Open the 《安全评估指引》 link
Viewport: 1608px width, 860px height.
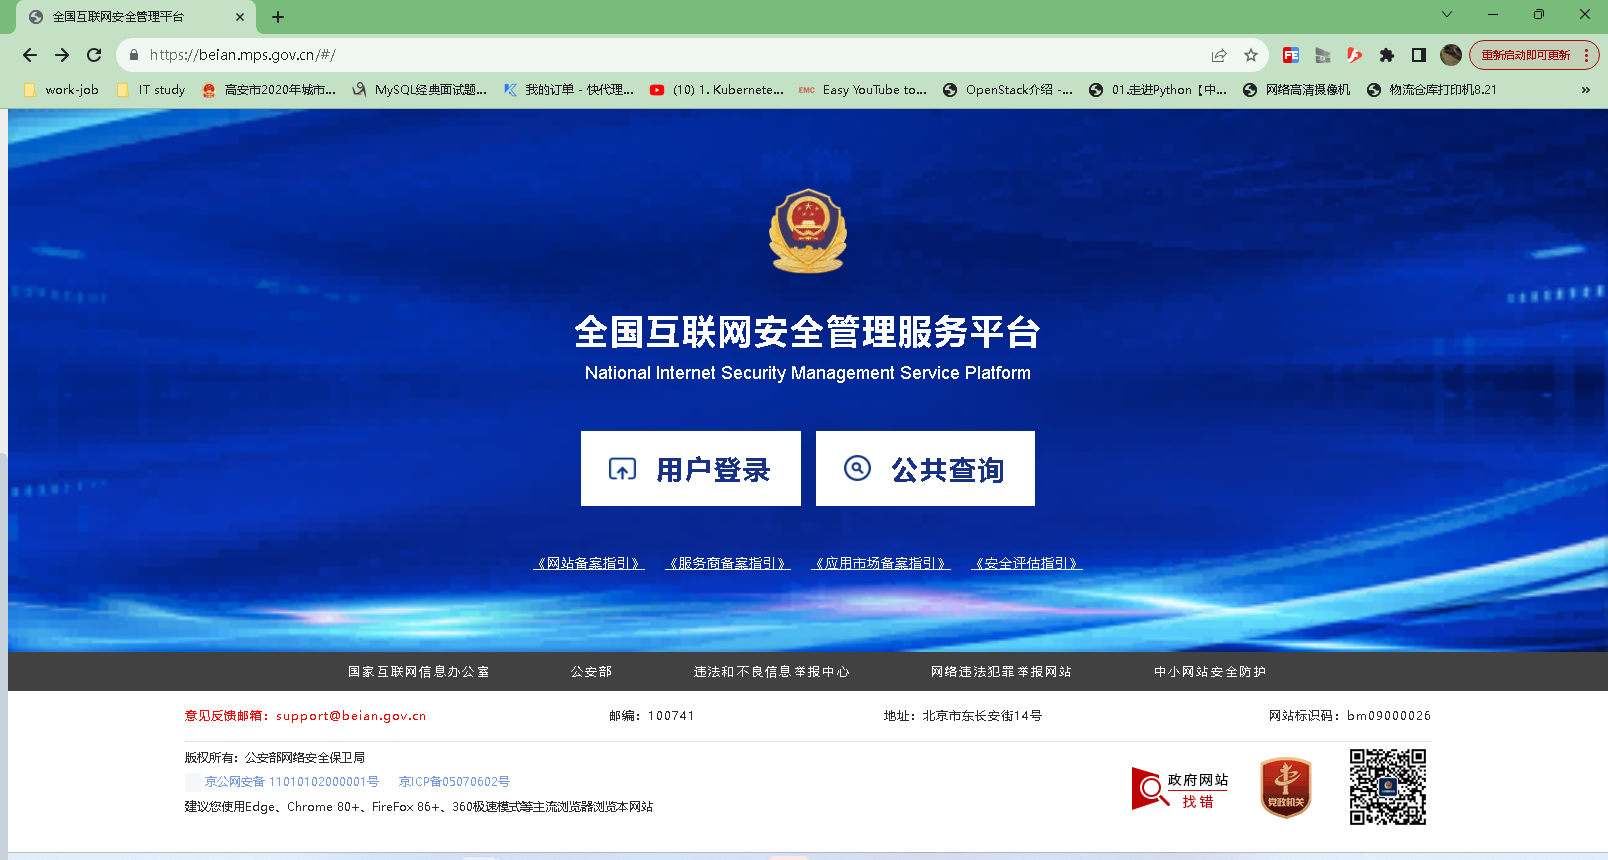click(1027, 564)
